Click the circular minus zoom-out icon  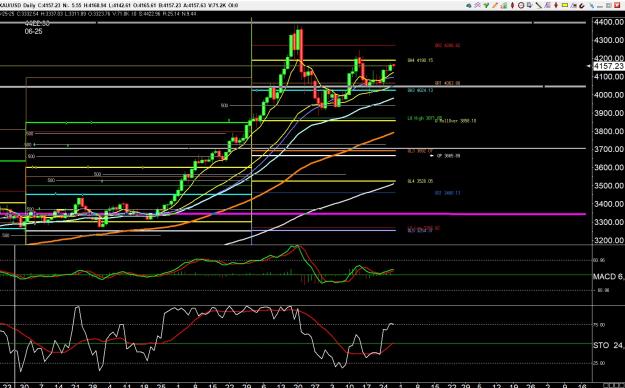[521, 5]
